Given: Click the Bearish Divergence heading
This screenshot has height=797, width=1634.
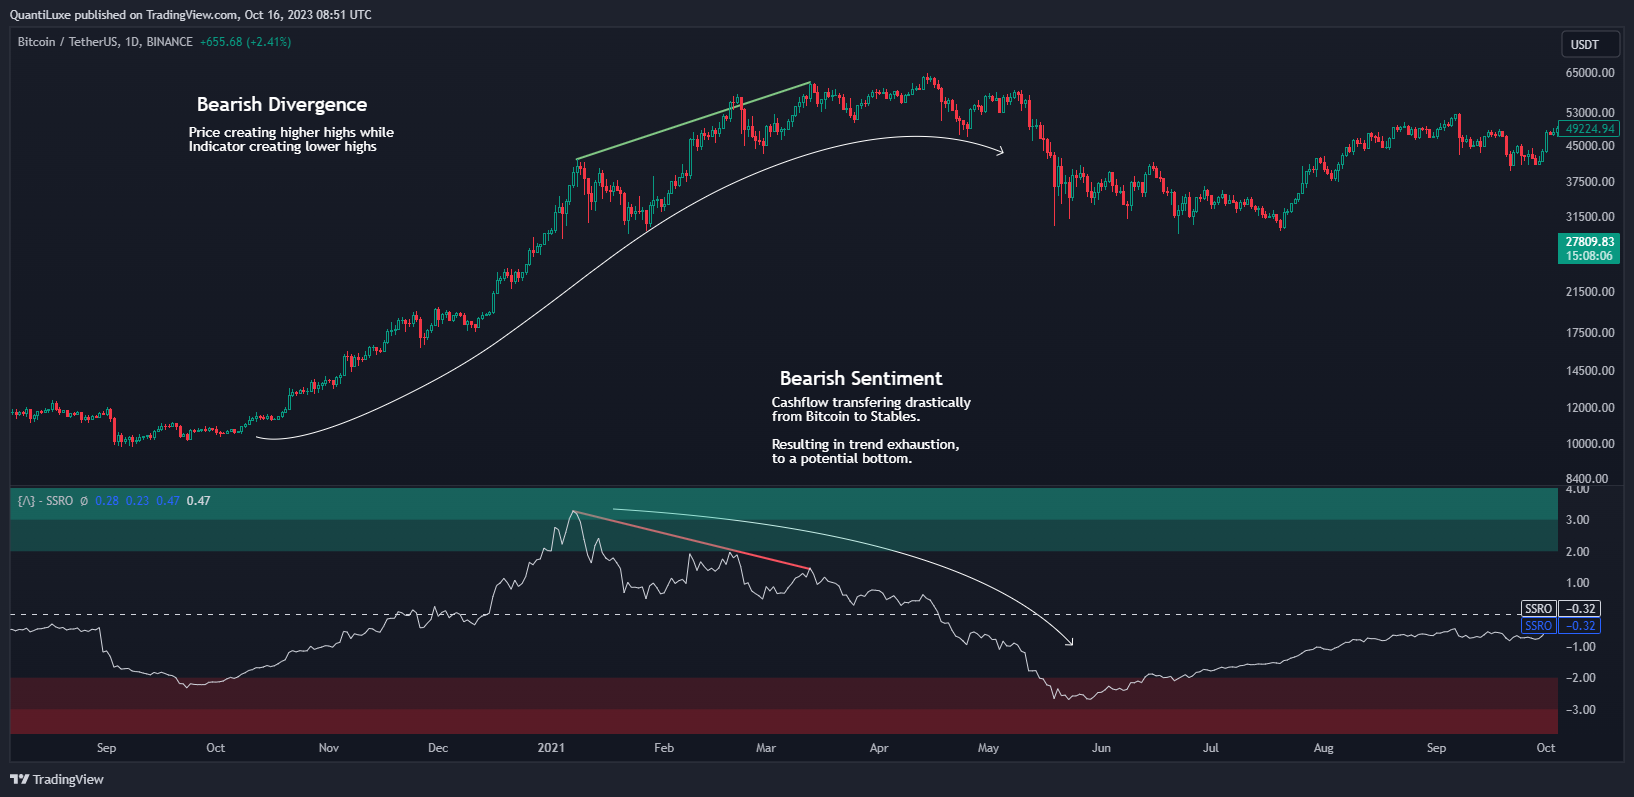Looking at the screenshot, I should pos(282,104).
